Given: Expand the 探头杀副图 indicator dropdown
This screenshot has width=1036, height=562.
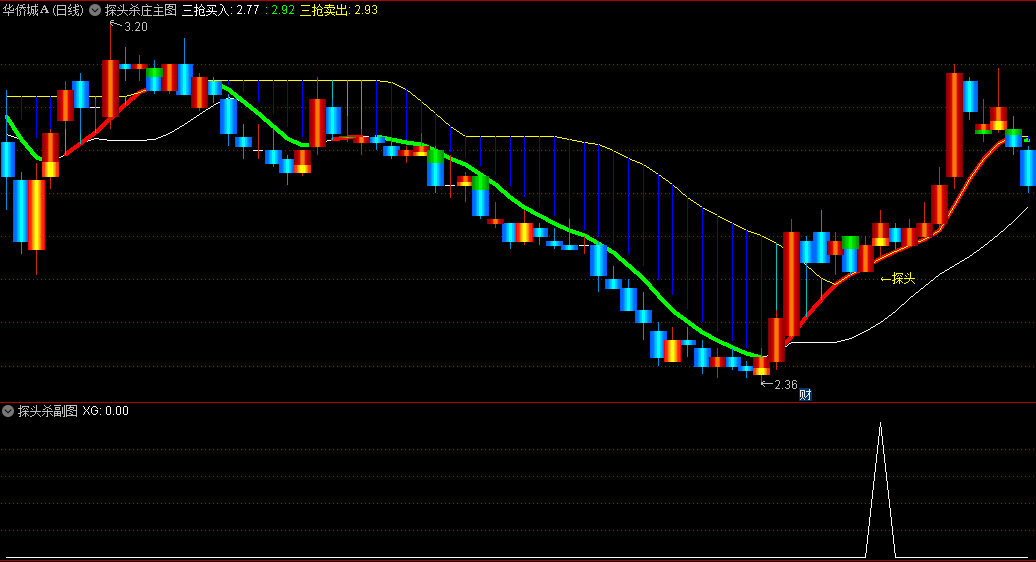Looking at the screenshot, I should click(x=8, y=411).
